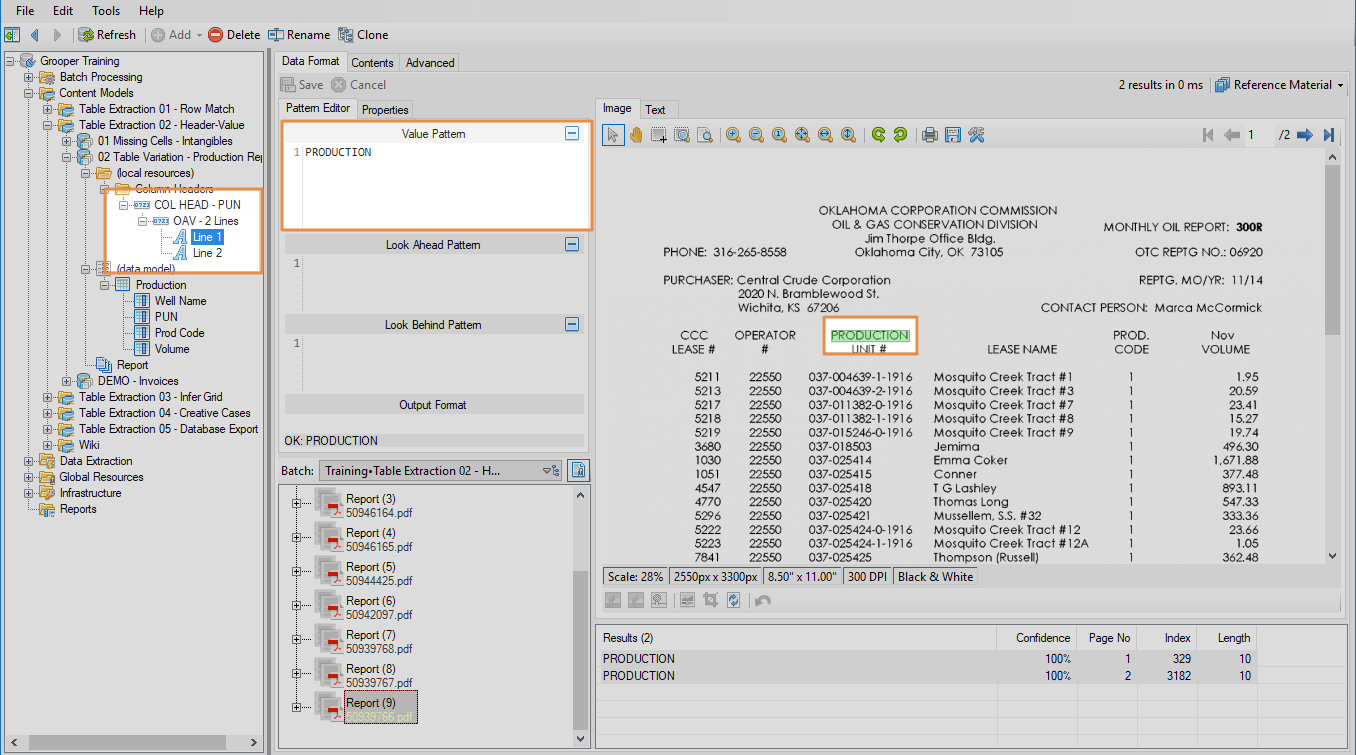Select Line 2 in the tree
The height and width of the screenshot is (755, 1356).
click(x=207, y=253)
